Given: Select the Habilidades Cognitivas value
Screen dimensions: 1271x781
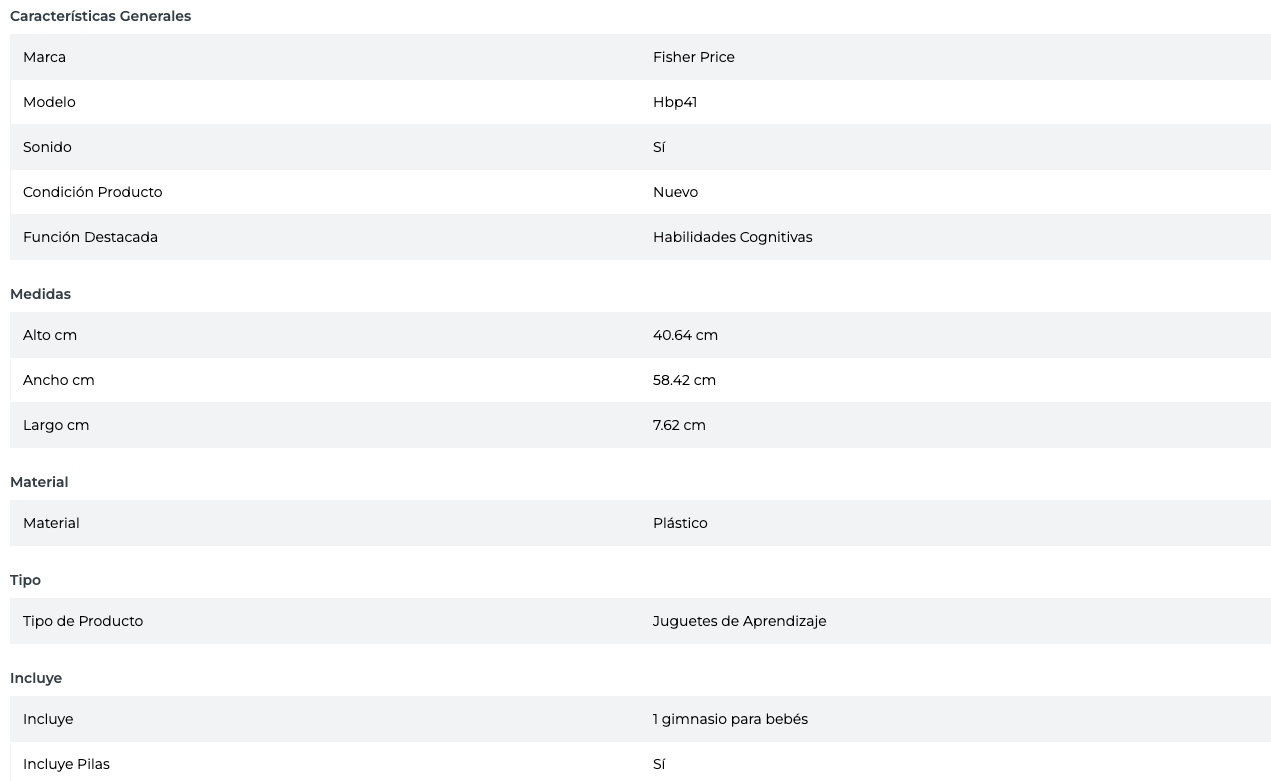Looking at the screenshot, I should tap(732, 237).
